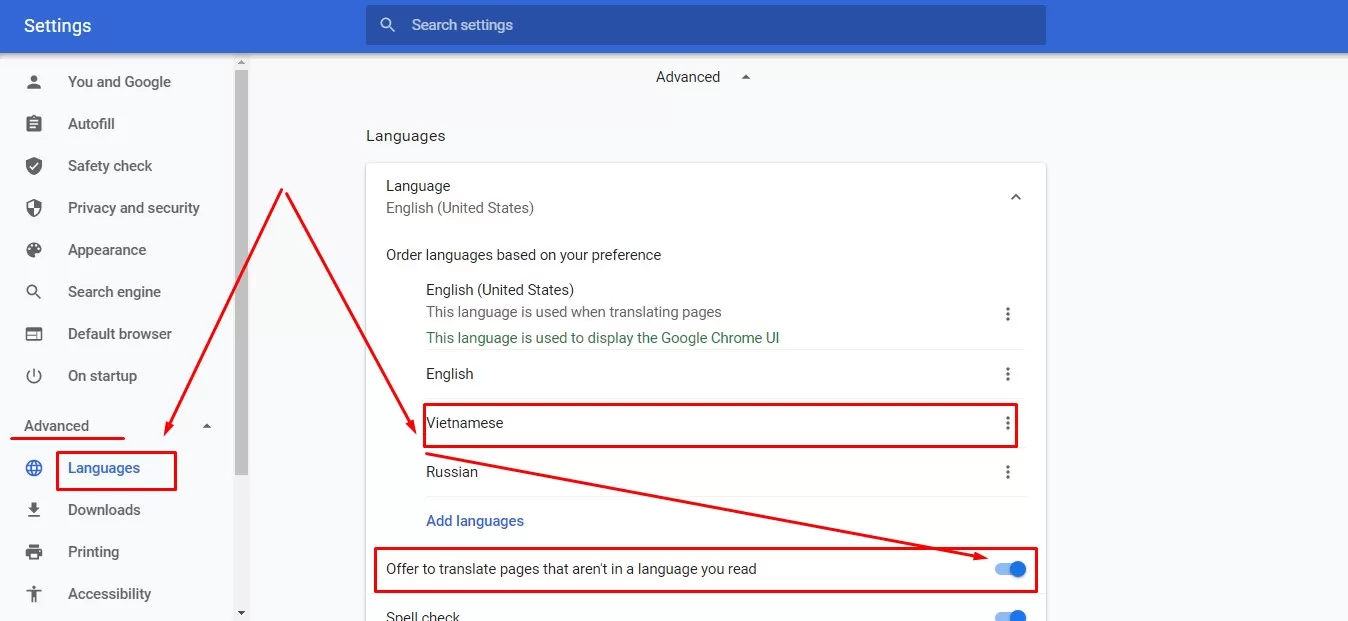This screenshot has width=1348, height=621.
Task: Click the You and Google person icon
Action: pyautogui.click(x=34, y=82)
